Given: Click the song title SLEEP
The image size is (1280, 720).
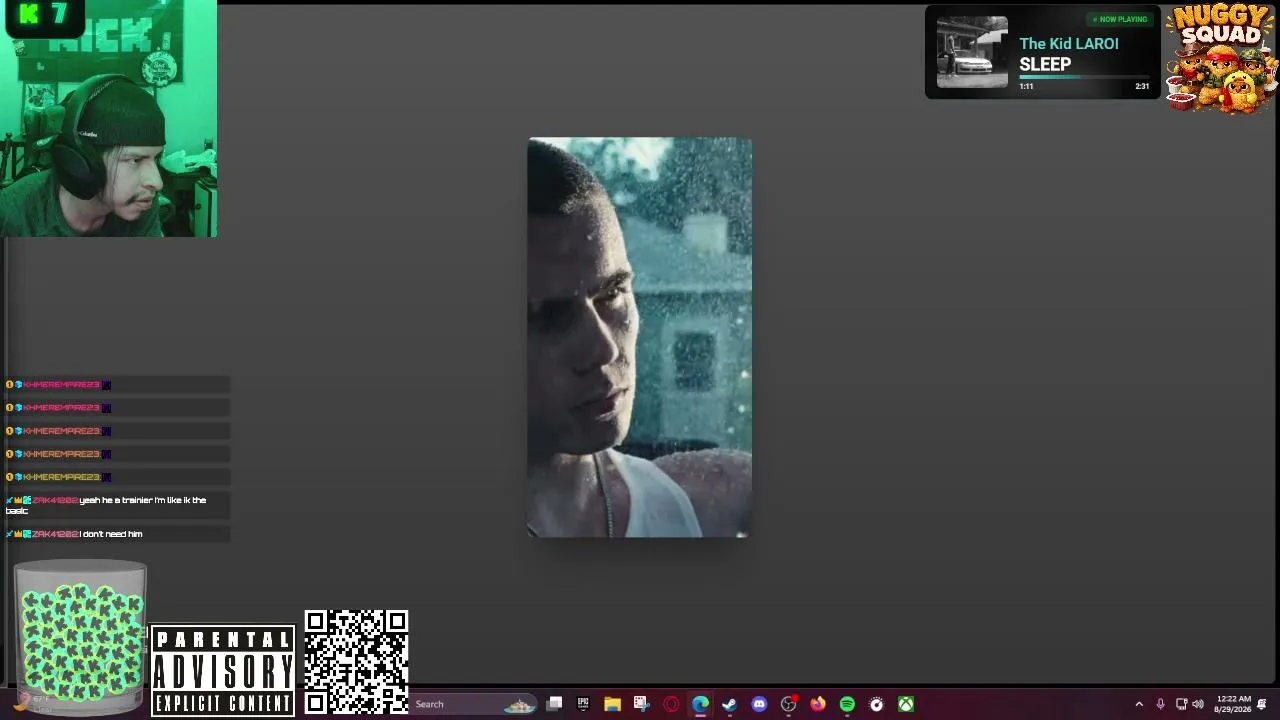Looking at the screenshot, I should tap(1045, 64).
